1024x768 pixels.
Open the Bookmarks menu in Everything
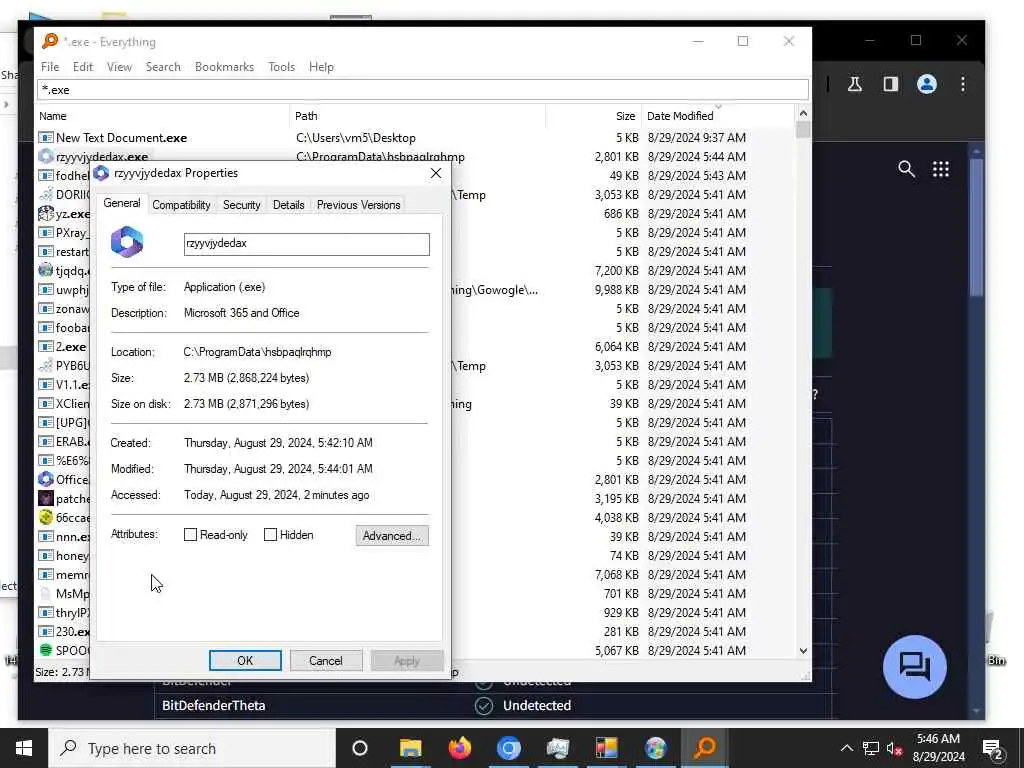[x=224, y=67]
